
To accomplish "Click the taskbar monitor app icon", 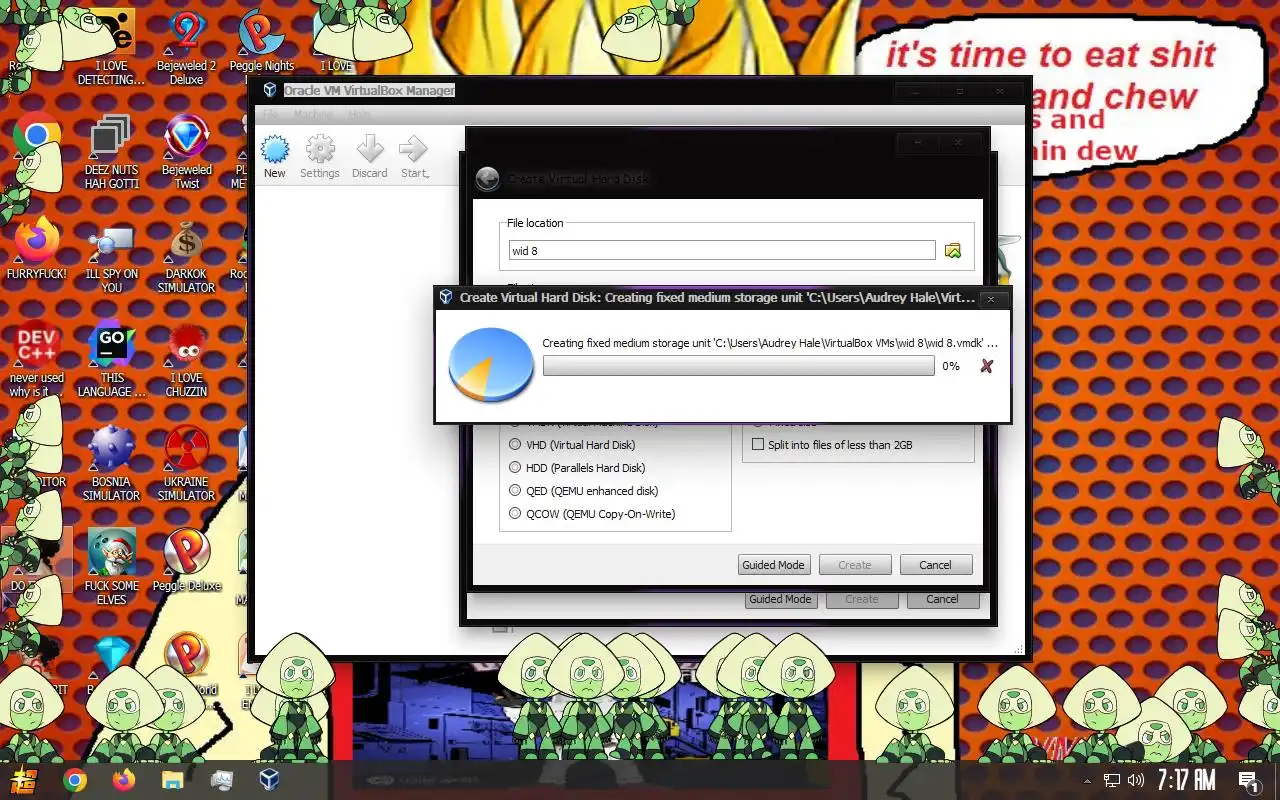I will 221,780.
